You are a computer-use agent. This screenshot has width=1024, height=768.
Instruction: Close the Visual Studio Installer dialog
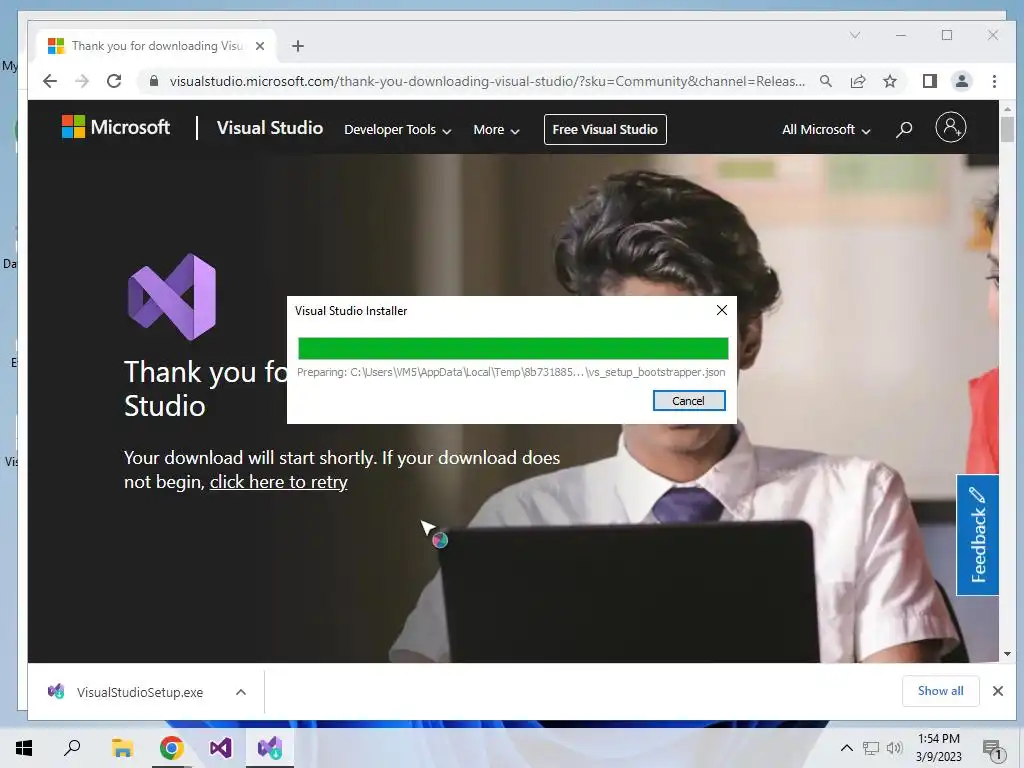(722, 310)
